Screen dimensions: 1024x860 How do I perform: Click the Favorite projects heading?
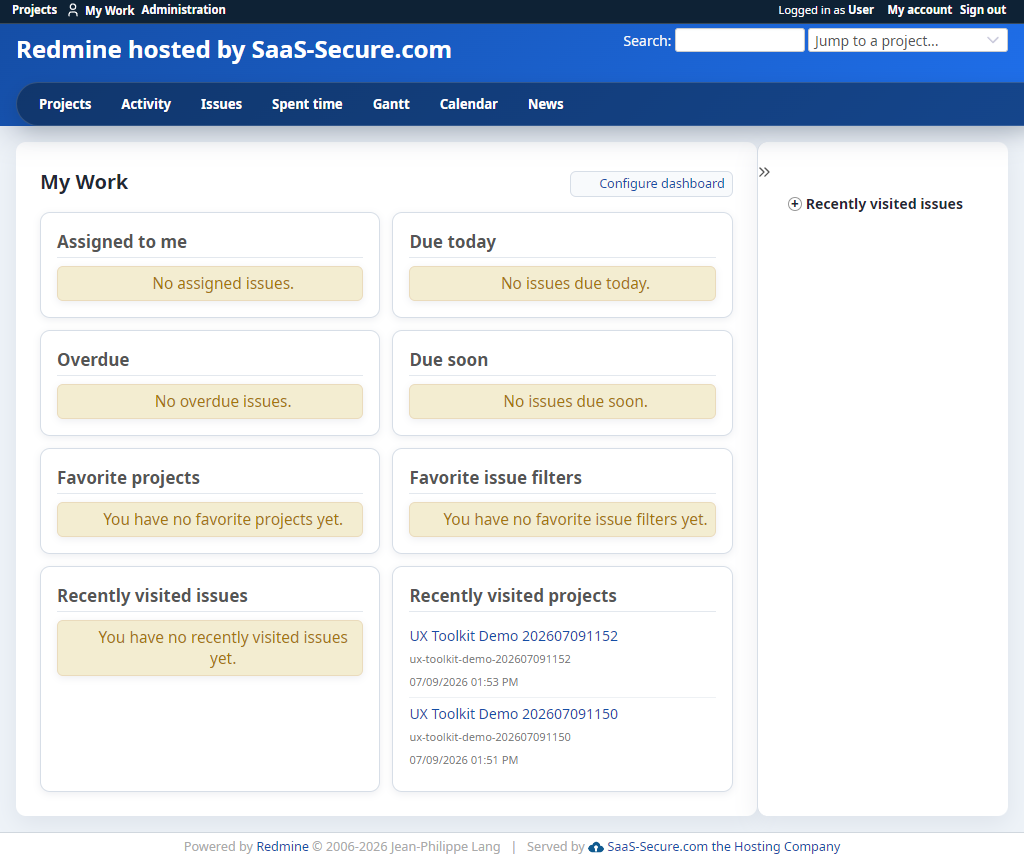[129, 478]
